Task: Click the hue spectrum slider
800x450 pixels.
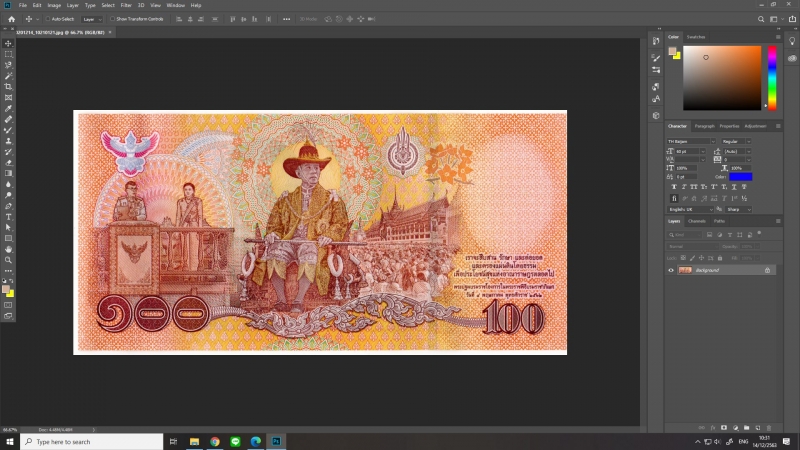Action: pyautogui.click(x=772, y=78)
